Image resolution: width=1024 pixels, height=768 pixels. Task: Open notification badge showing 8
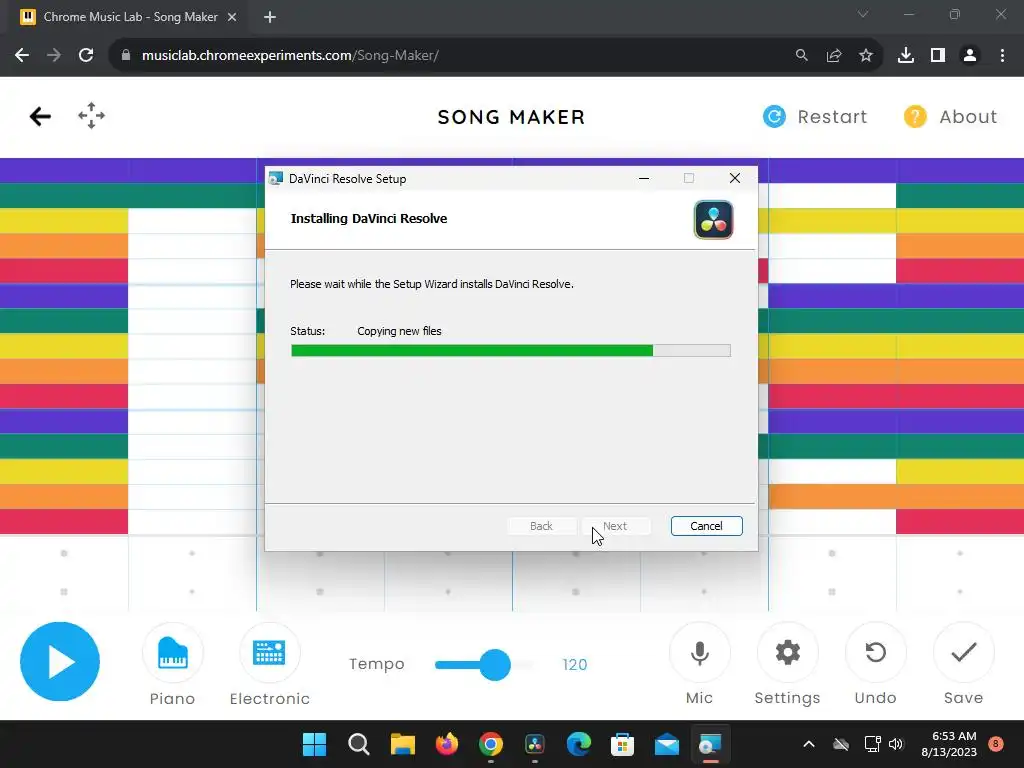click(995, 744)
